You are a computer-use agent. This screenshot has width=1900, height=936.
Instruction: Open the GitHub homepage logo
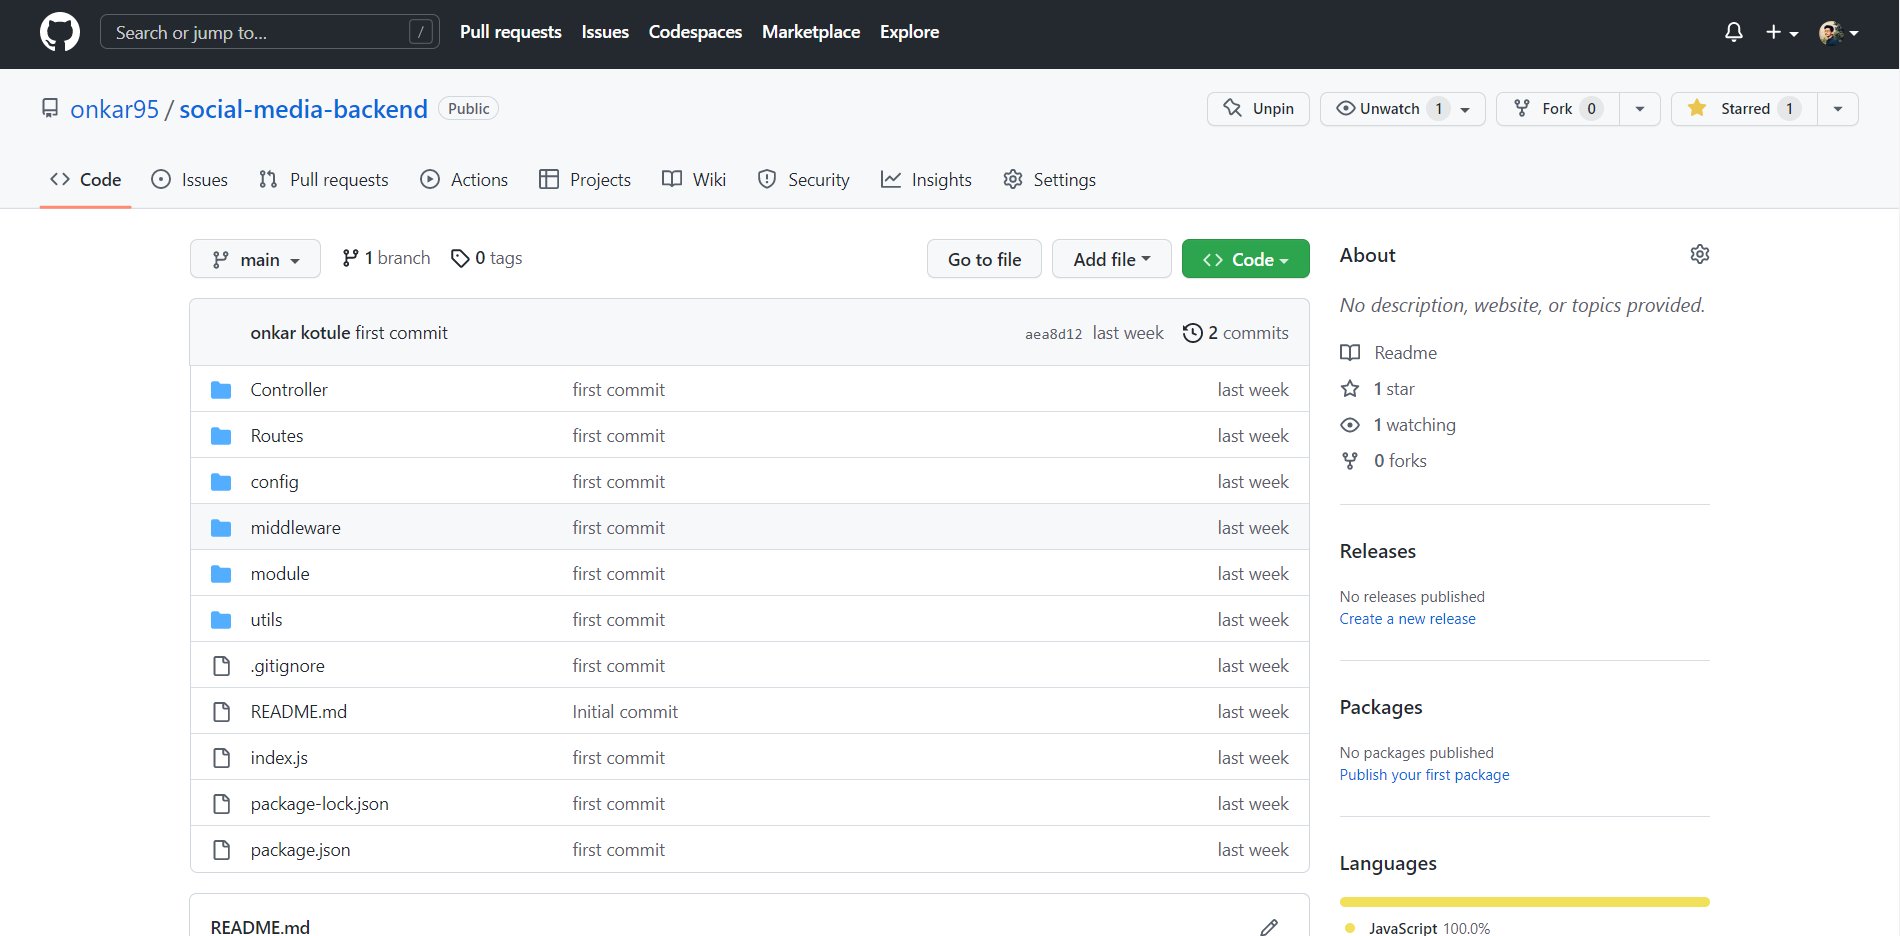tap(60, 32)
